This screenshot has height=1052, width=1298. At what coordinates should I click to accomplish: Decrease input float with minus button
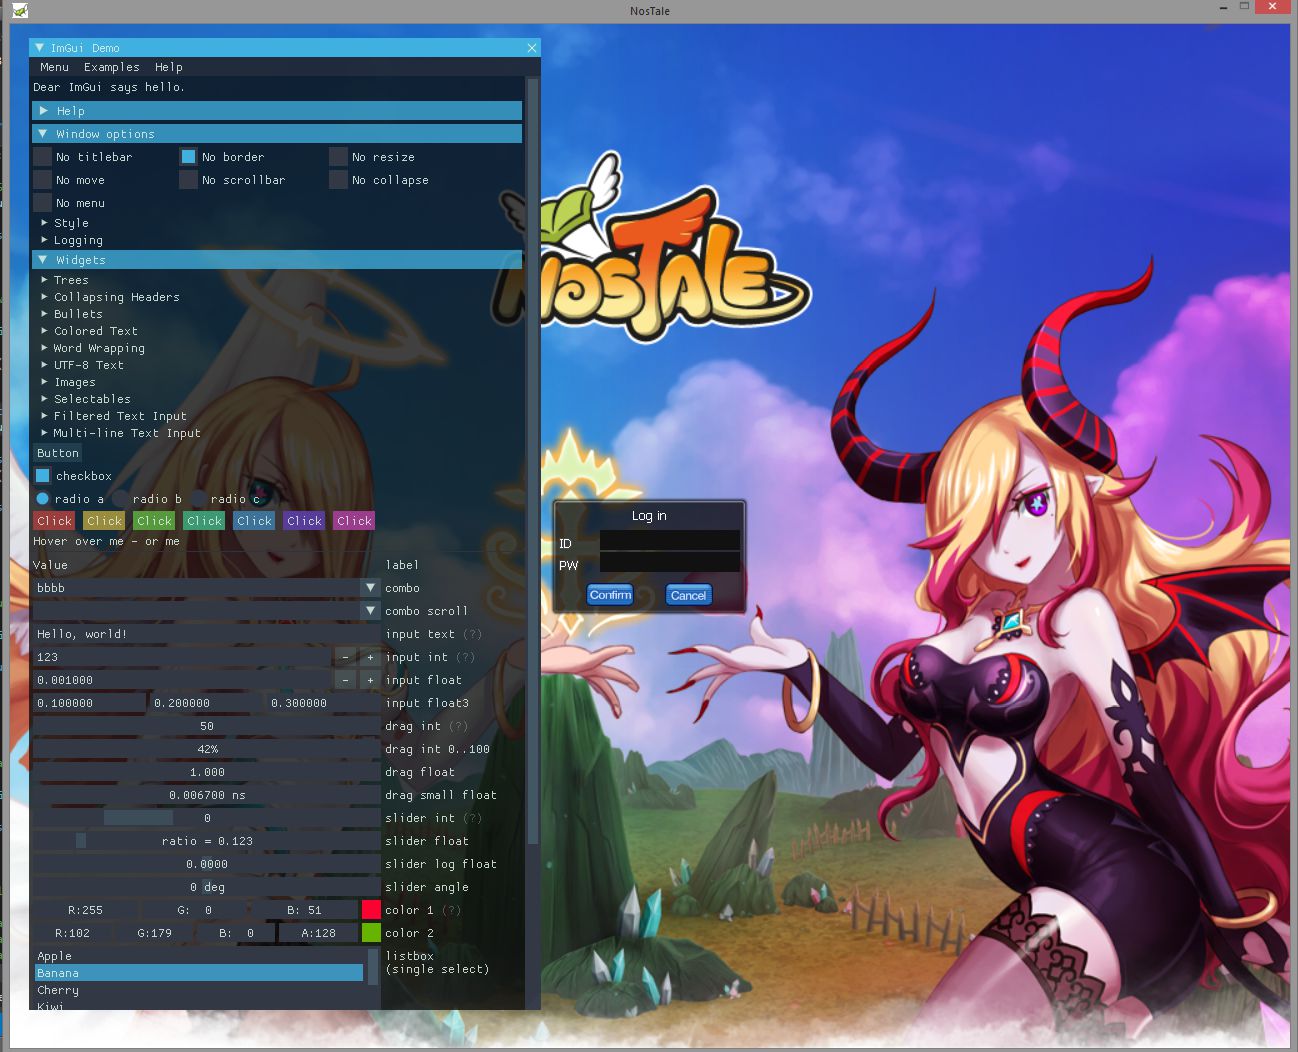pos(344,680)
